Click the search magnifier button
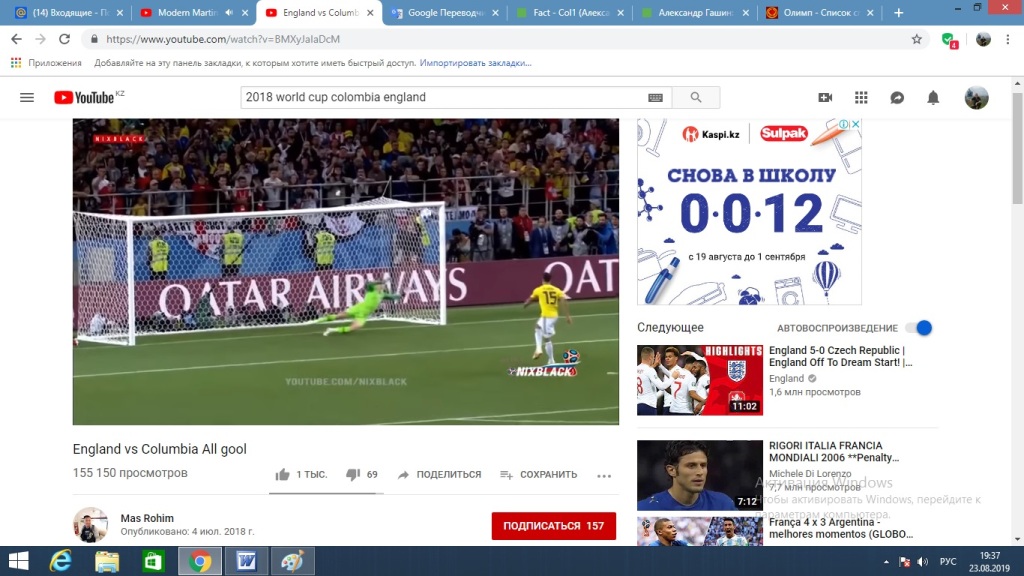The height and width of the screenshot is (576, 1024). tap(696, 97)
